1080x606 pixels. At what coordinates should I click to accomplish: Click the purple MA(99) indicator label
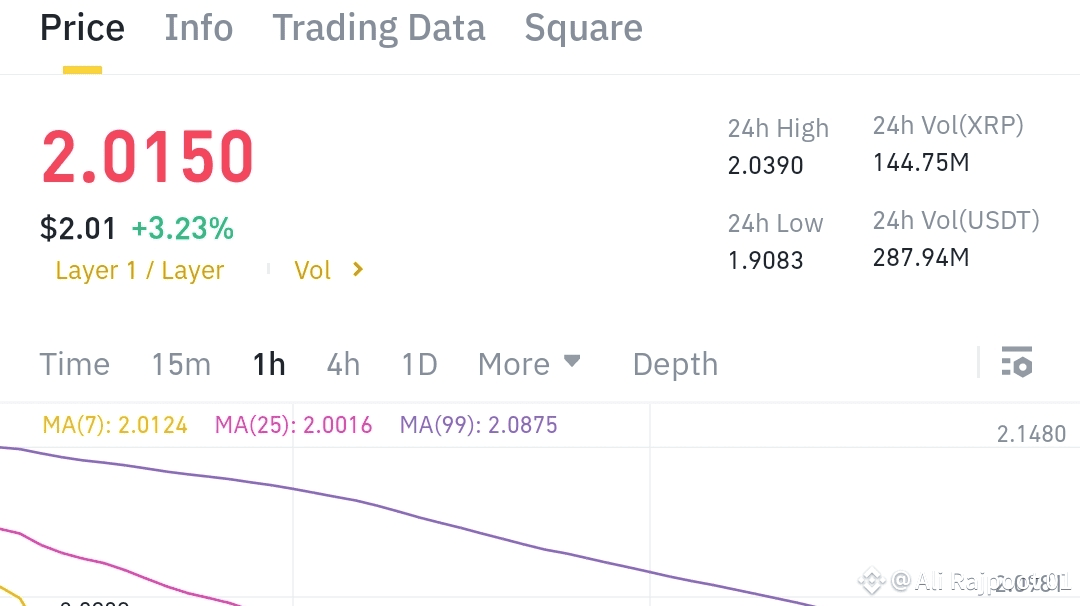tap(478, 425)
